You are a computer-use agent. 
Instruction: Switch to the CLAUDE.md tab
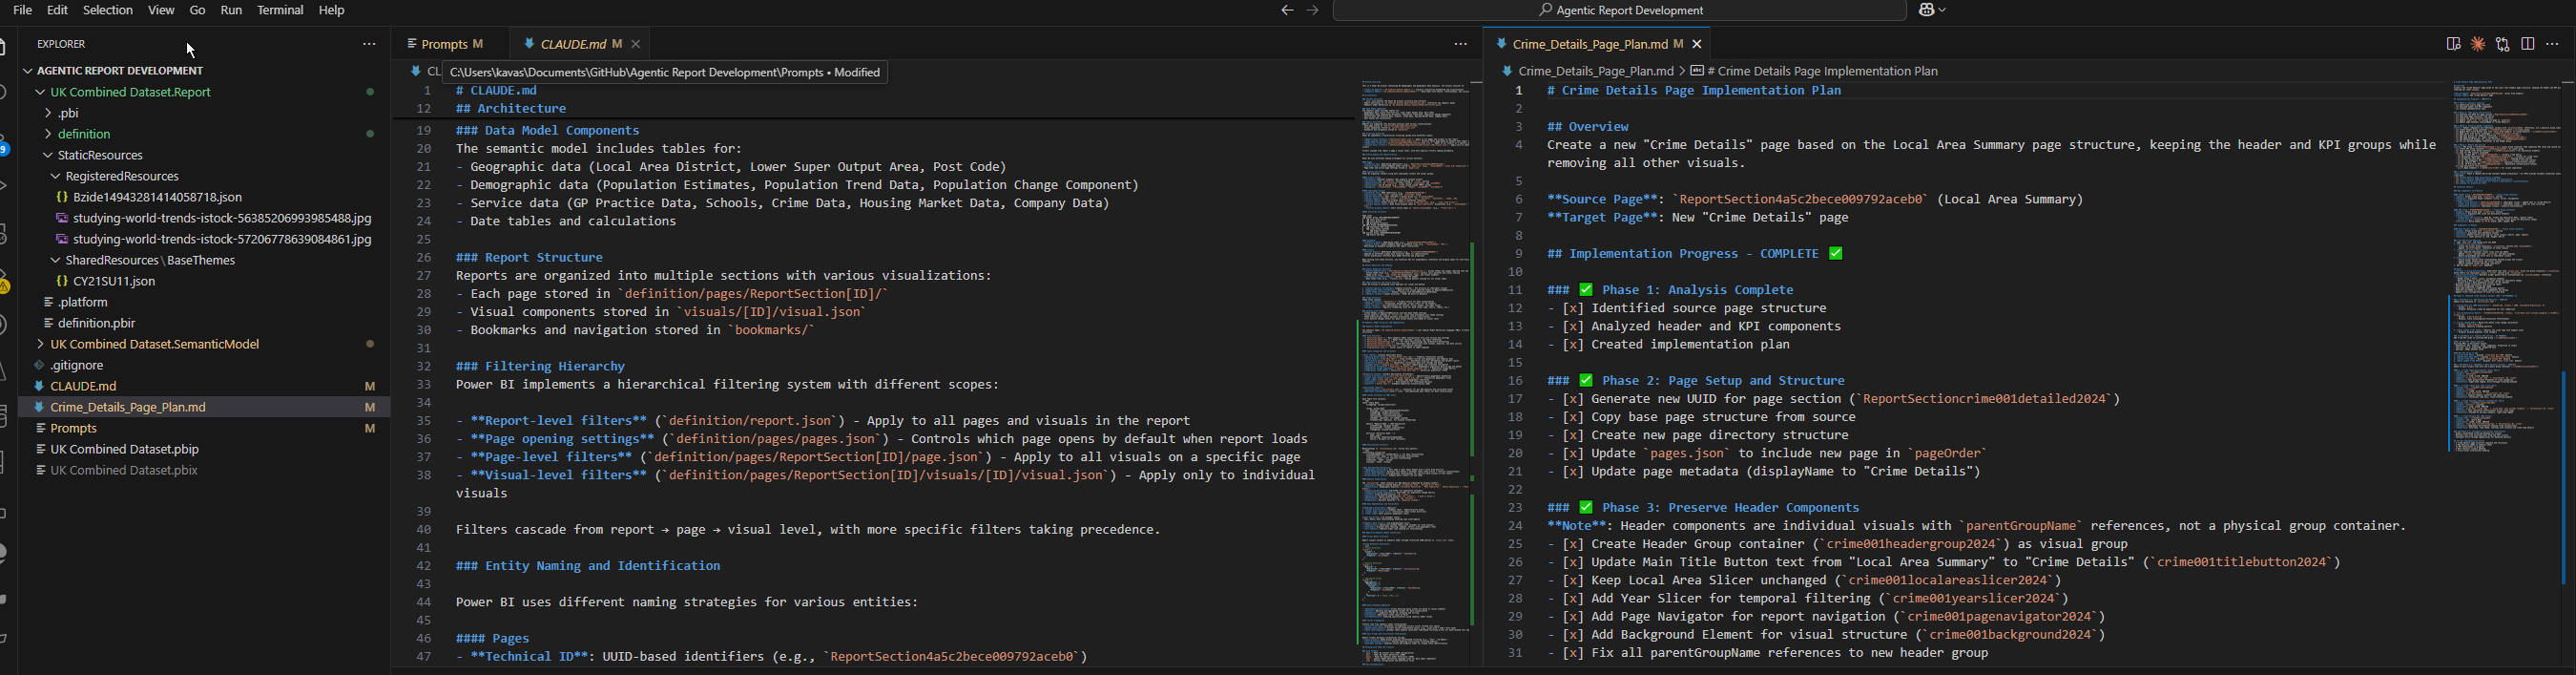[x=580, y=44]
